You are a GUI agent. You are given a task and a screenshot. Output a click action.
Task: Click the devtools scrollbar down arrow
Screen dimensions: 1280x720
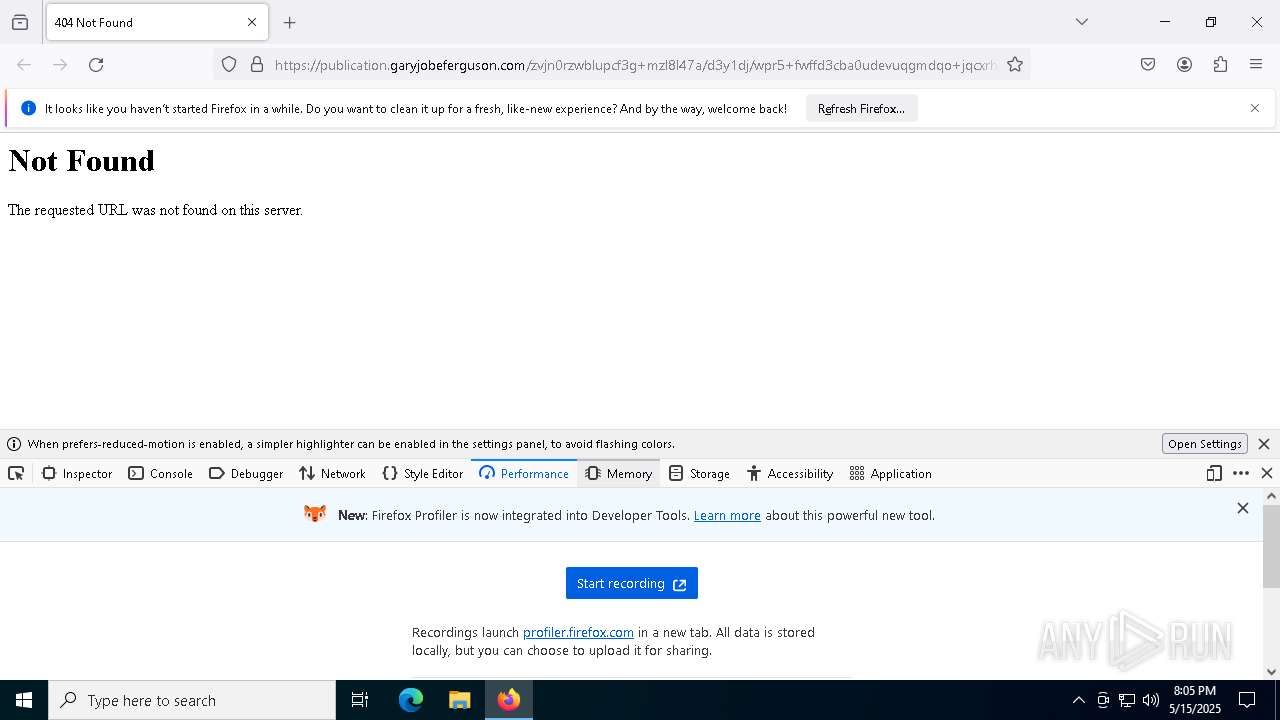point(1271,672)
